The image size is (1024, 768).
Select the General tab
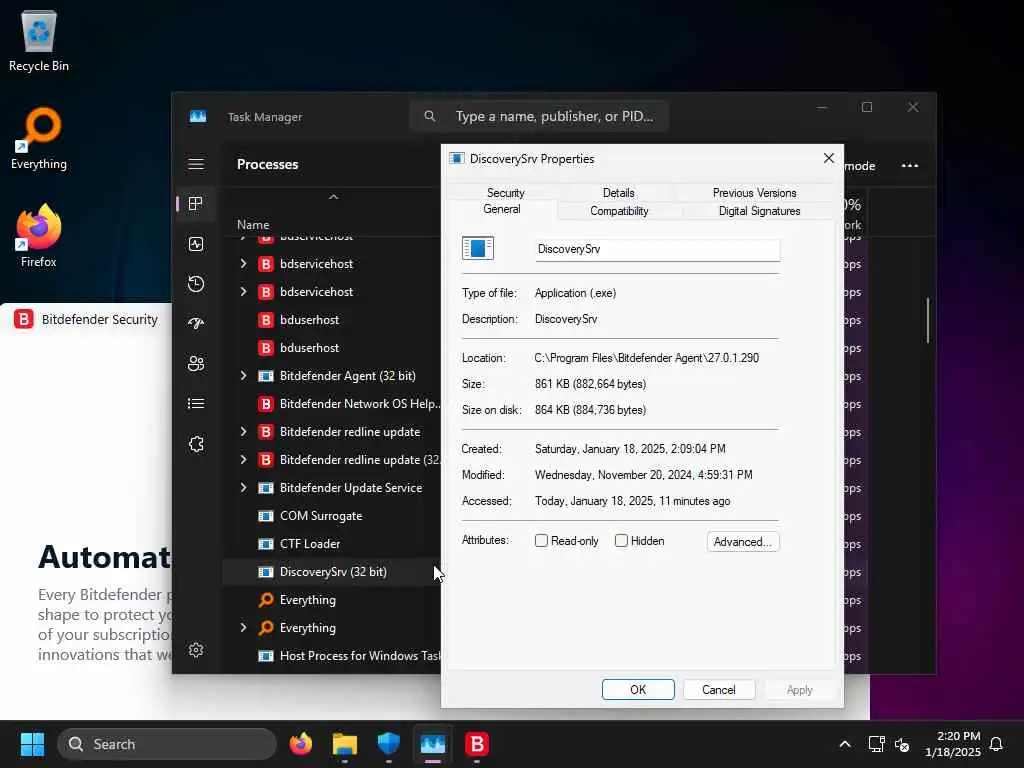[x=502, y=209]
